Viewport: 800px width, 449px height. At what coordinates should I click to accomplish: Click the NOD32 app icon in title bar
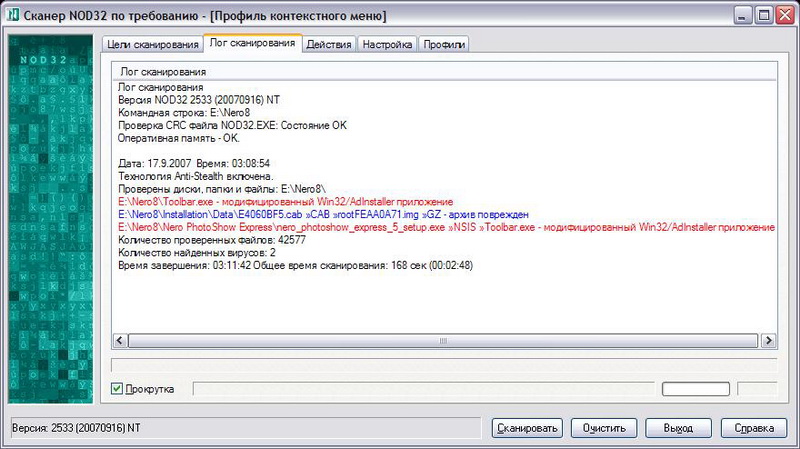pos(13,15)
